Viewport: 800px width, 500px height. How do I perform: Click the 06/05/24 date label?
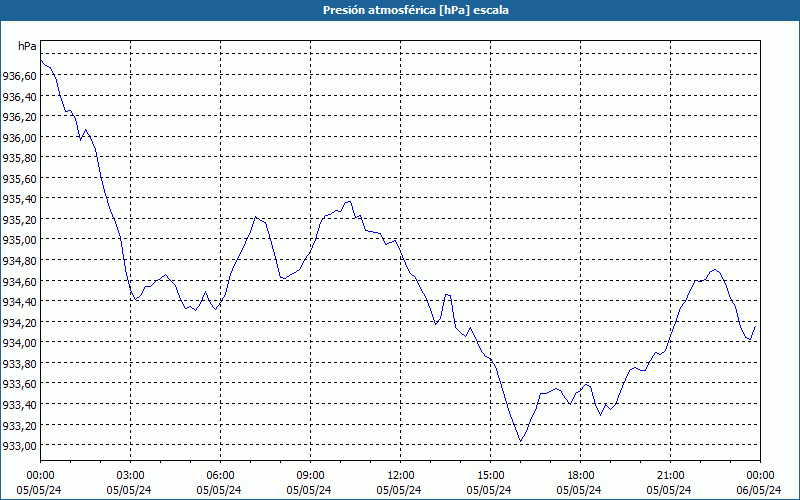pos(760,490)
